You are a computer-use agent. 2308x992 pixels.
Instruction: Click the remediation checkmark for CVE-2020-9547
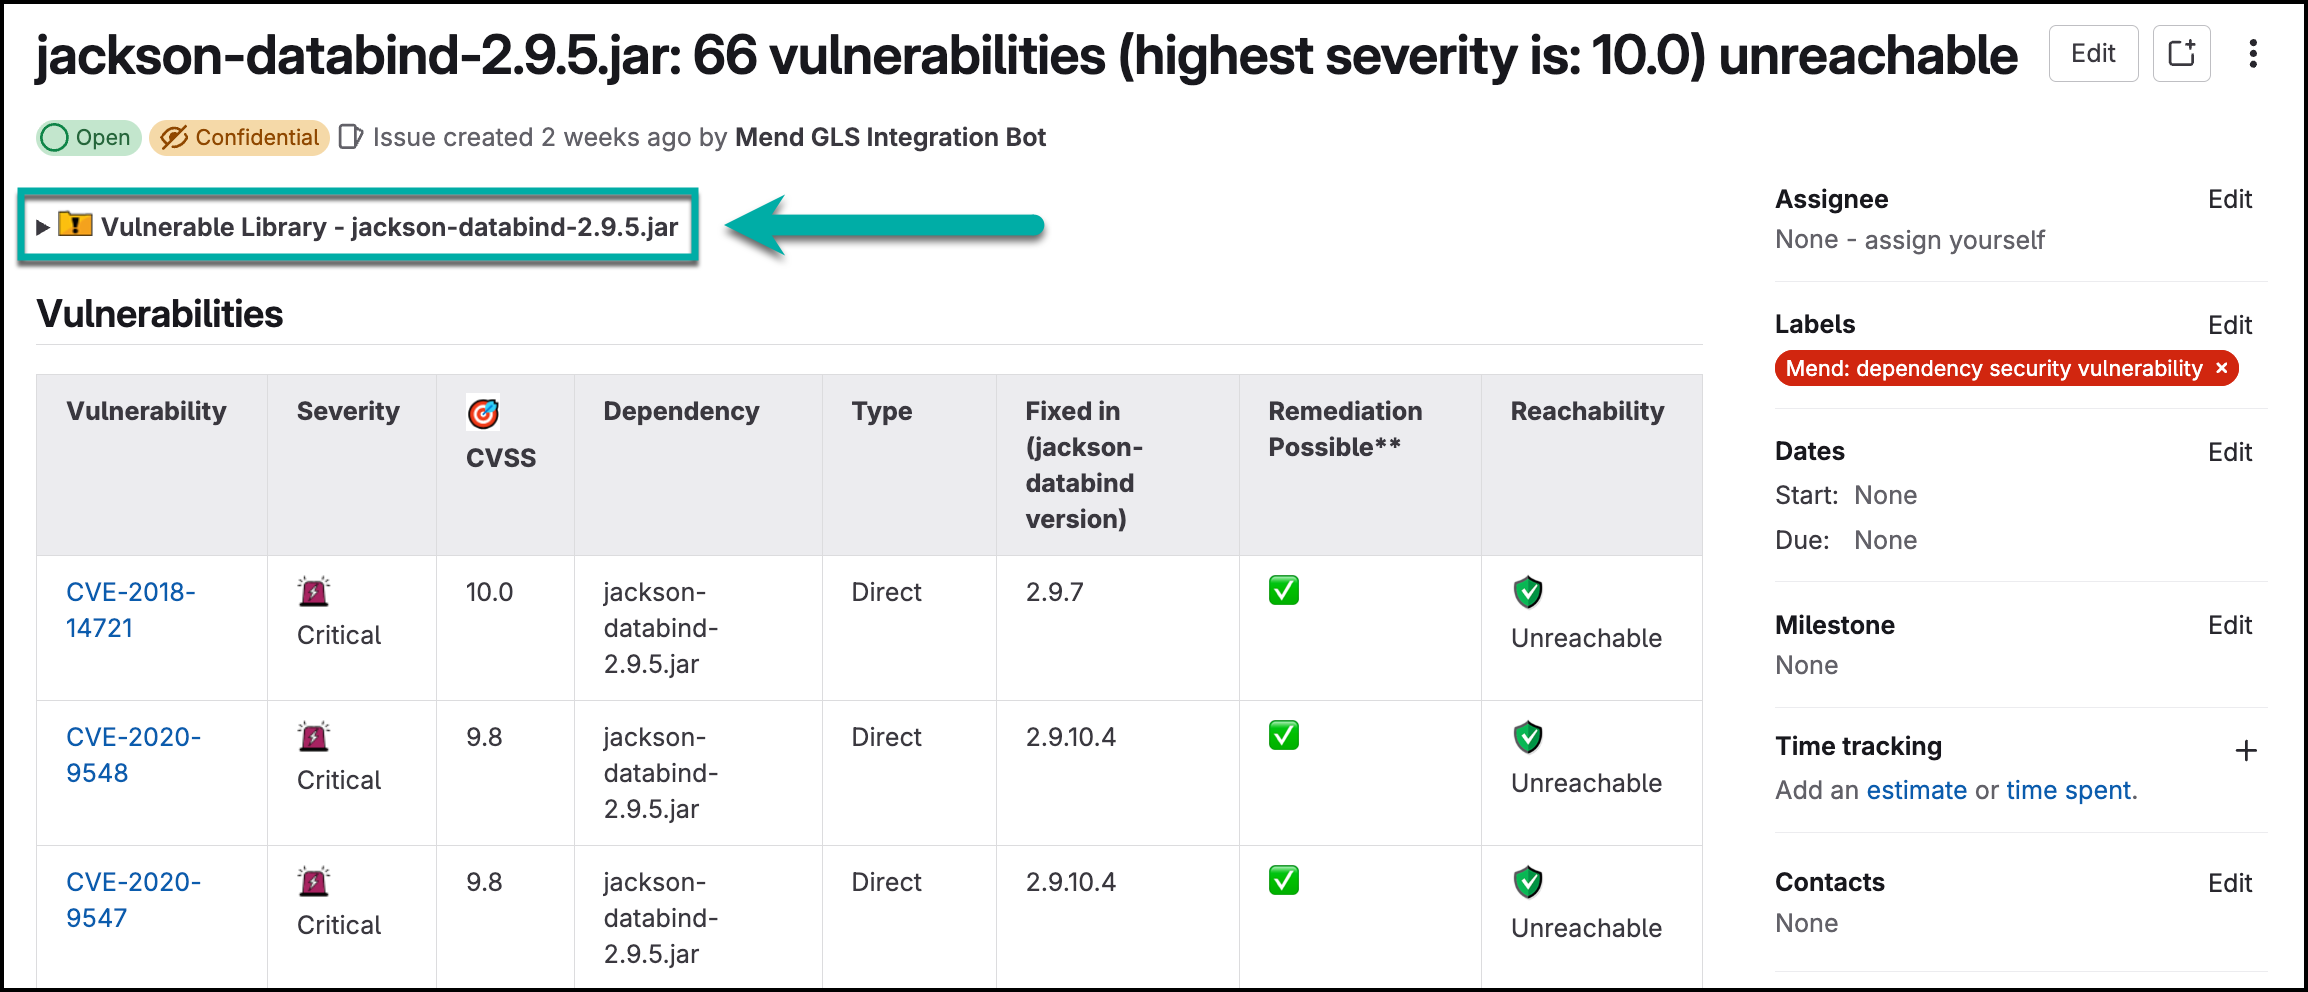pyautogui.click(x=1284, y=881)
